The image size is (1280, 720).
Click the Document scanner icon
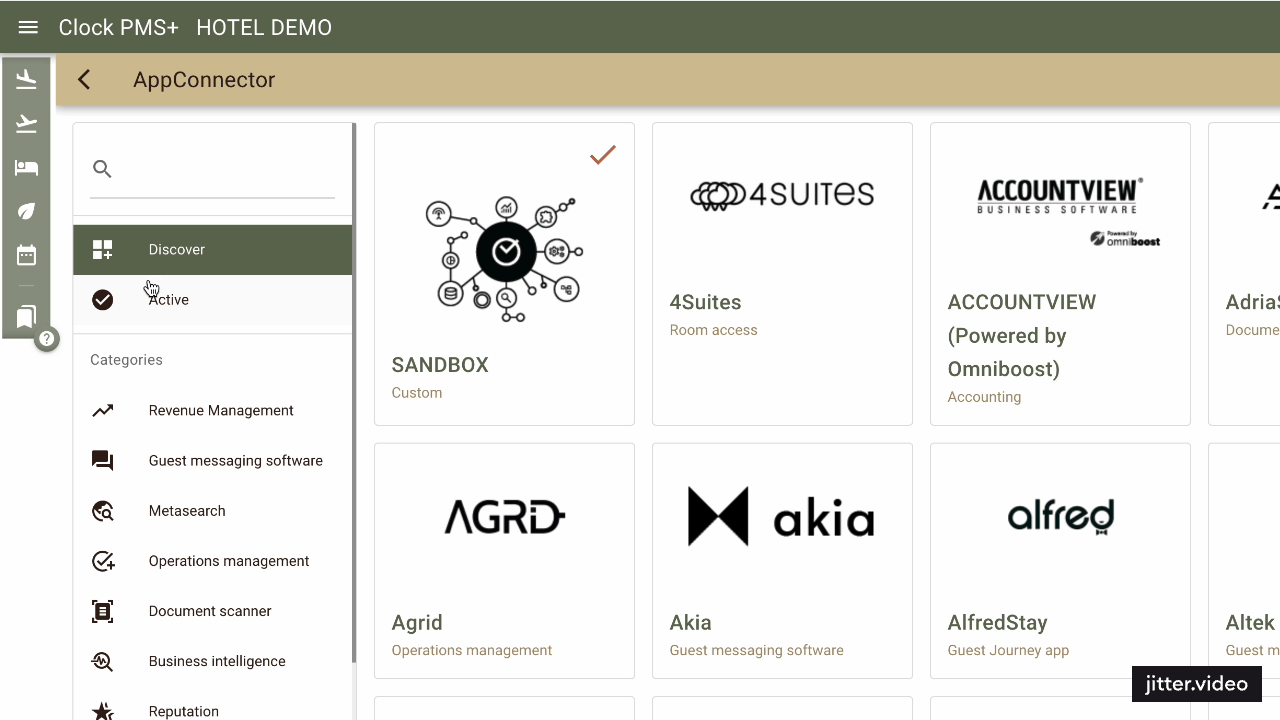point(102,611)
